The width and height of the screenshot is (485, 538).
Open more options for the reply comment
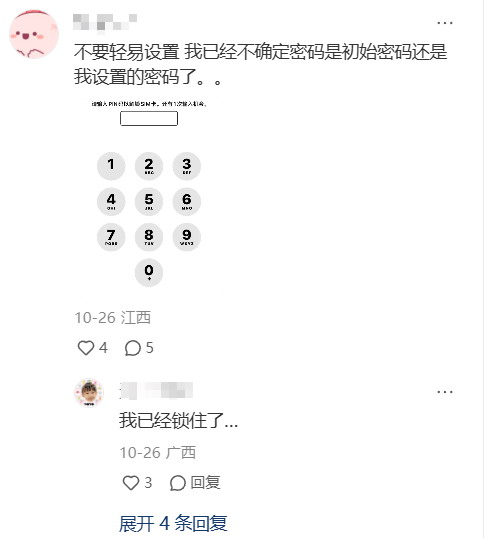[445, 392]
